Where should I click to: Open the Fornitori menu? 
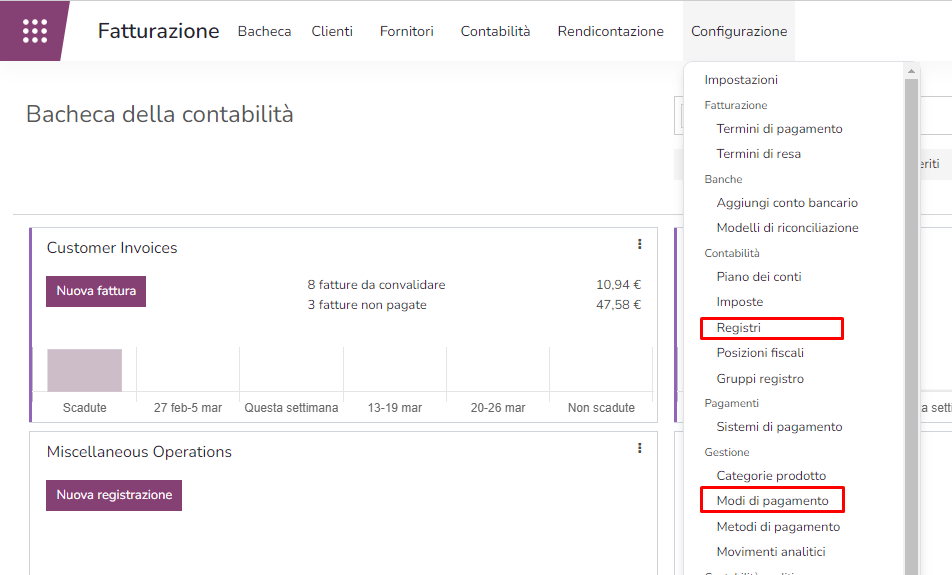[x=406, y=31]
